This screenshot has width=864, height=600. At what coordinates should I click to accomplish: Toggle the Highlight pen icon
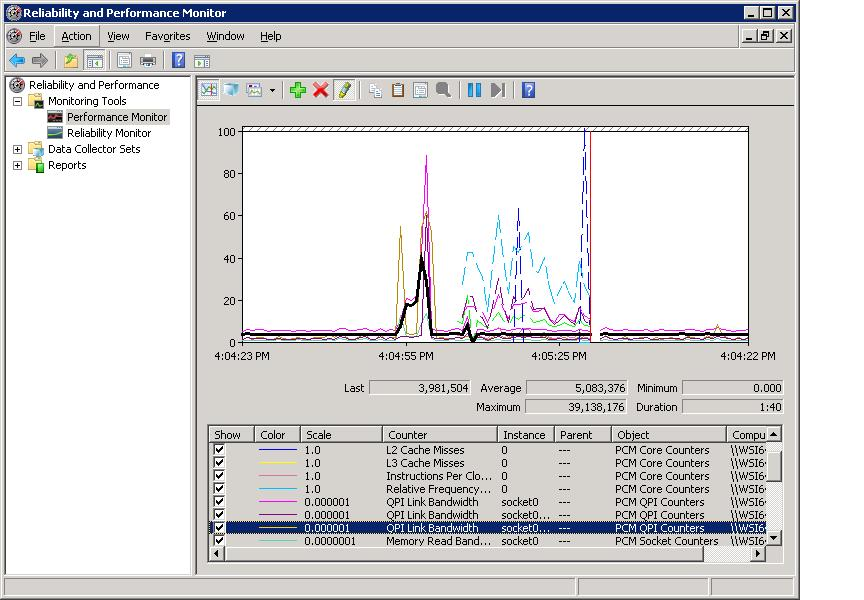[x=344, y=90]
